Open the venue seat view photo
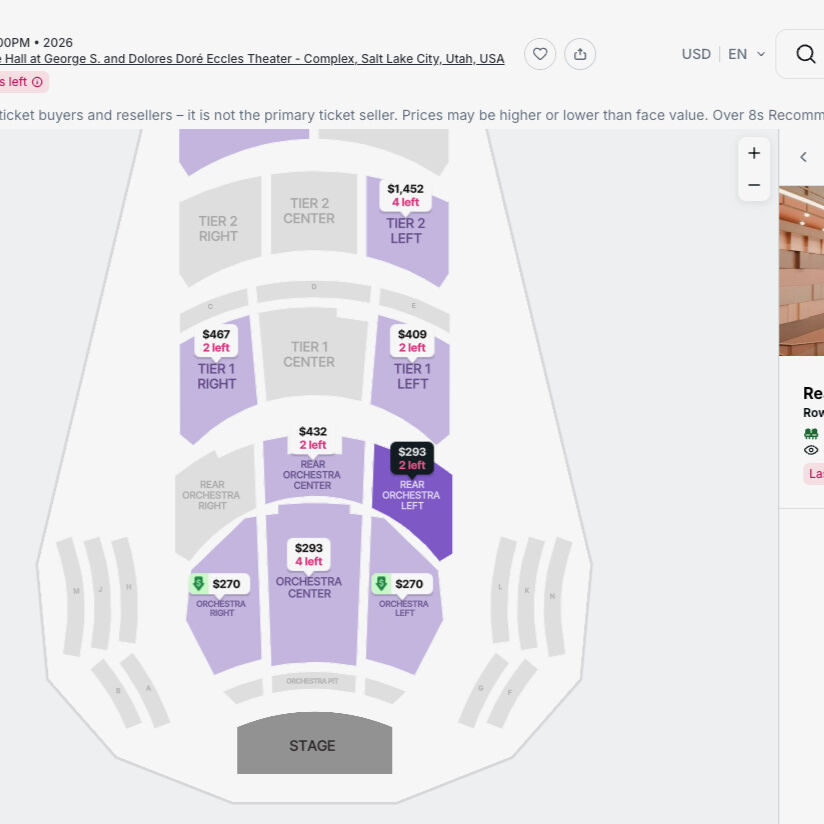 pos(802,270)
